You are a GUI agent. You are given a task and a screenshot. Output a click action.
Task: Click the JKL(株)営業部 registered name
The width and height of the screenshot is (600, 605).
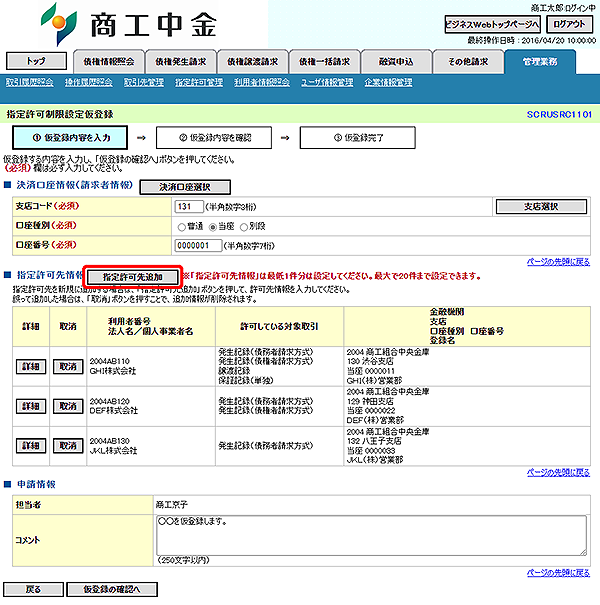pyautogui.click(x=375, y=460)
